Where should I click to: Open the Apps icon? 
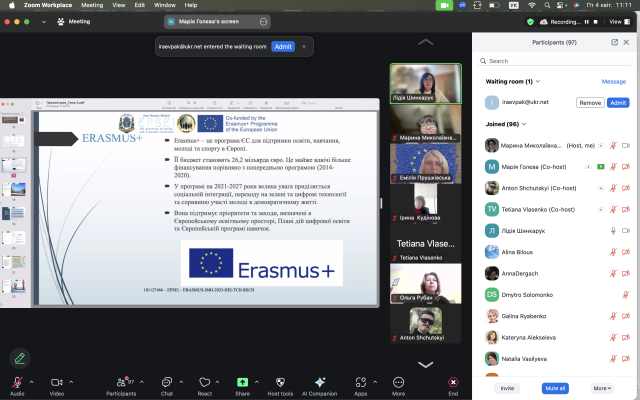(360, 382)
